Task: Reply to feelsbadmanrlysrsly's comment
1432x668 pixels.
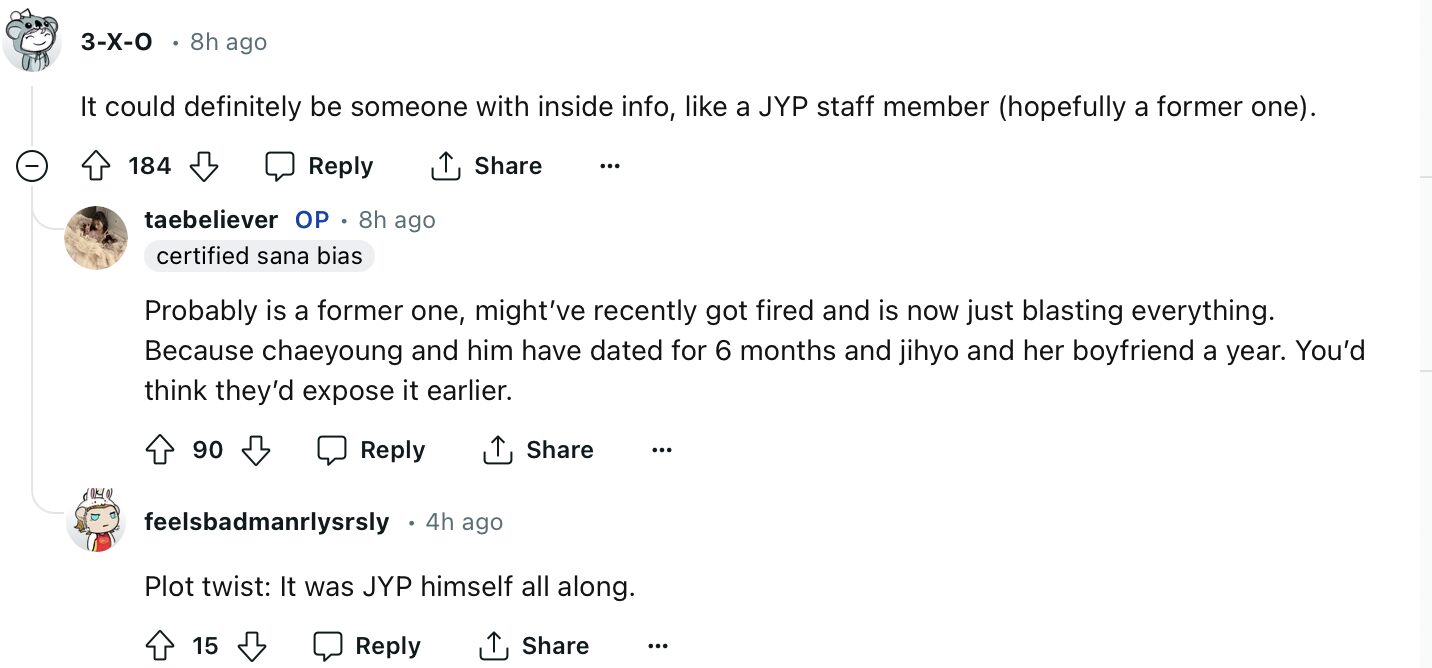Action: coord(367,646)
